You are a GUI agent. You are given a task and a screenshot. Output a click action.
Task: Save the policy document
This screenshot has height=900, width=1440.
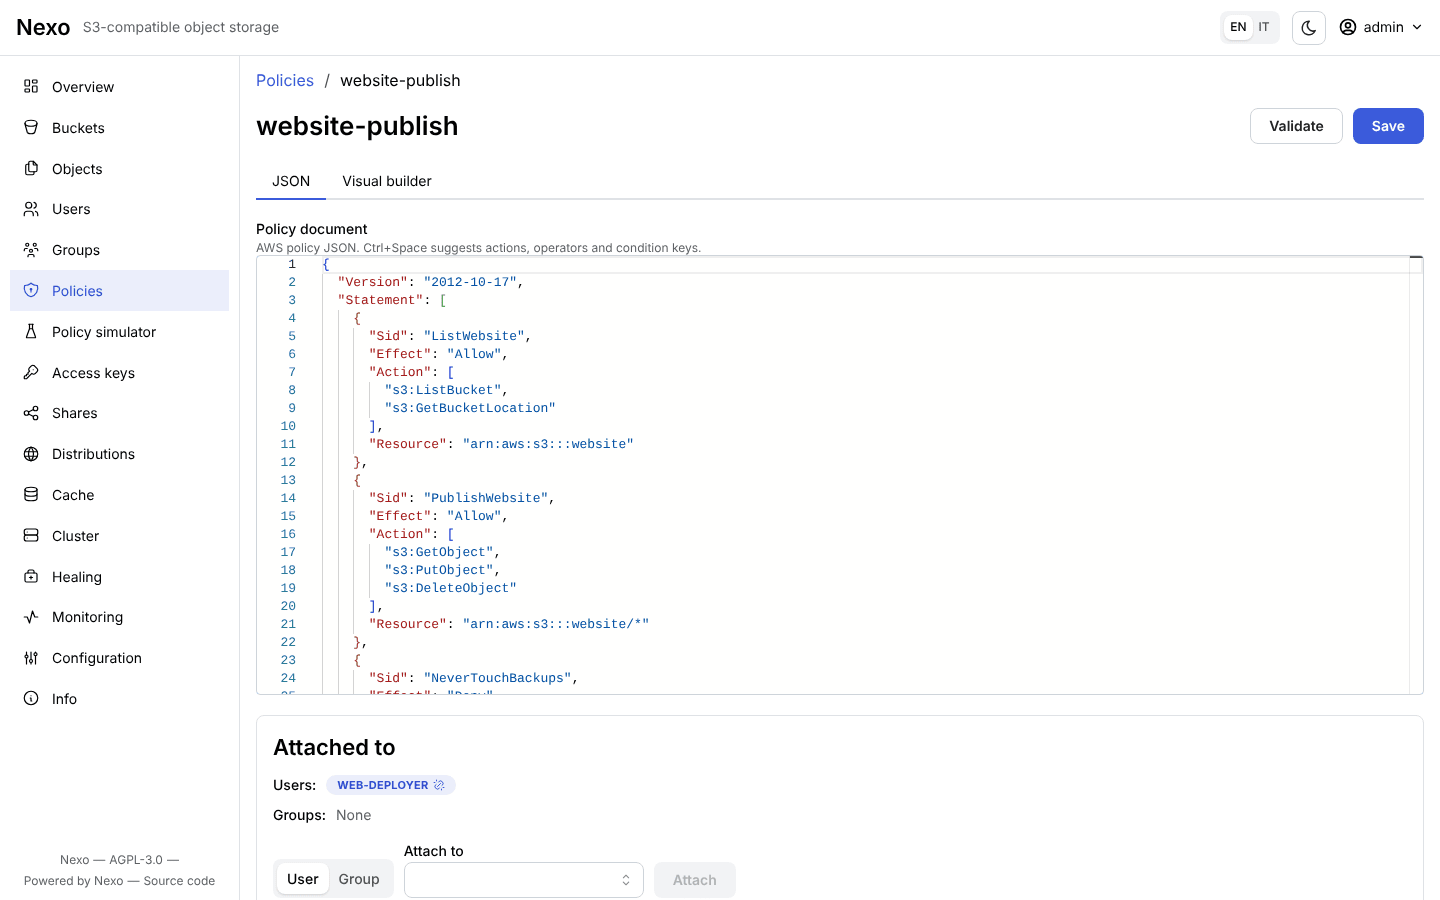tap(1388, 126)
